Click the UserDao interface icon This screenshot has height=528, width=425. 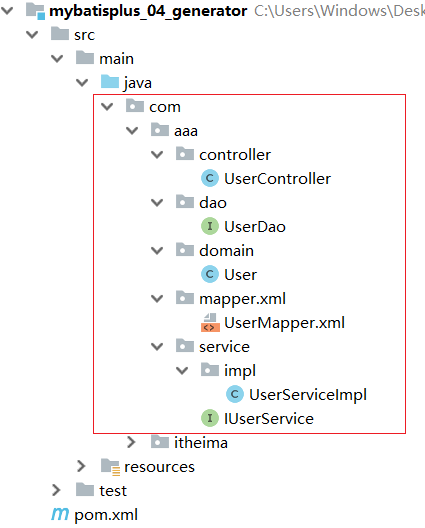click(x=210, y=226)
